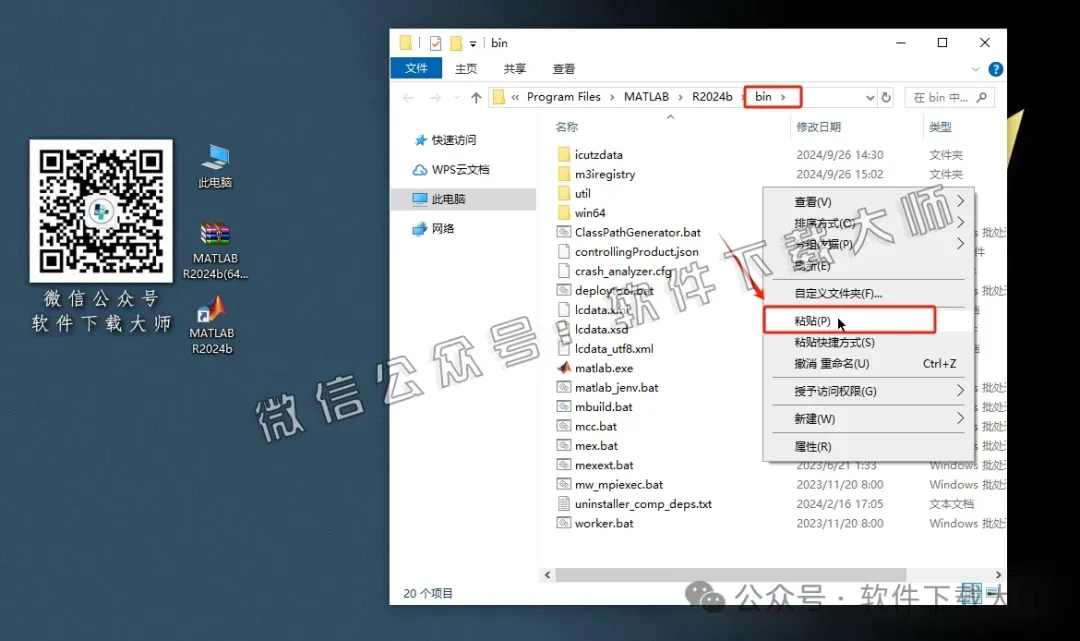Switch to the 查看 ribbon tab
The height and width of the screenshot is (641, 1080).
[x=563, y=69]
